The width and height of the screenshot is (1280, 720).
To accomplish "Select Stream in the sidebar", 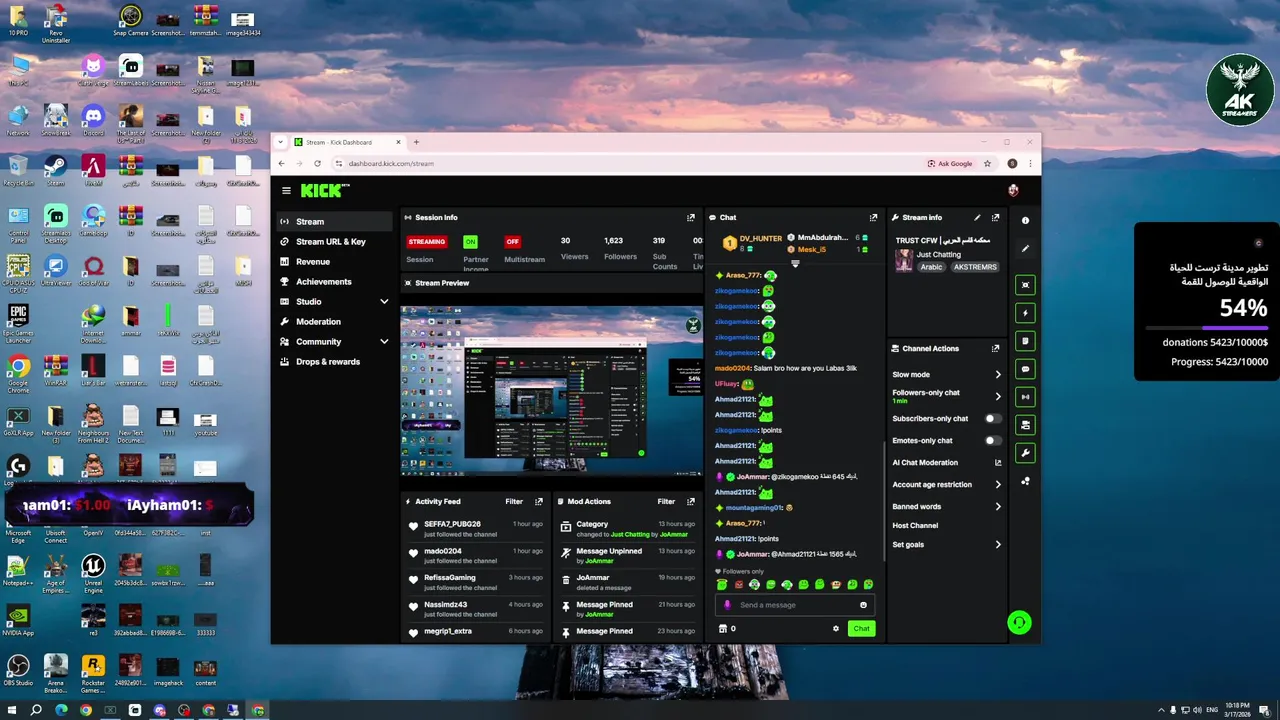I will click(x=334, y=222).
